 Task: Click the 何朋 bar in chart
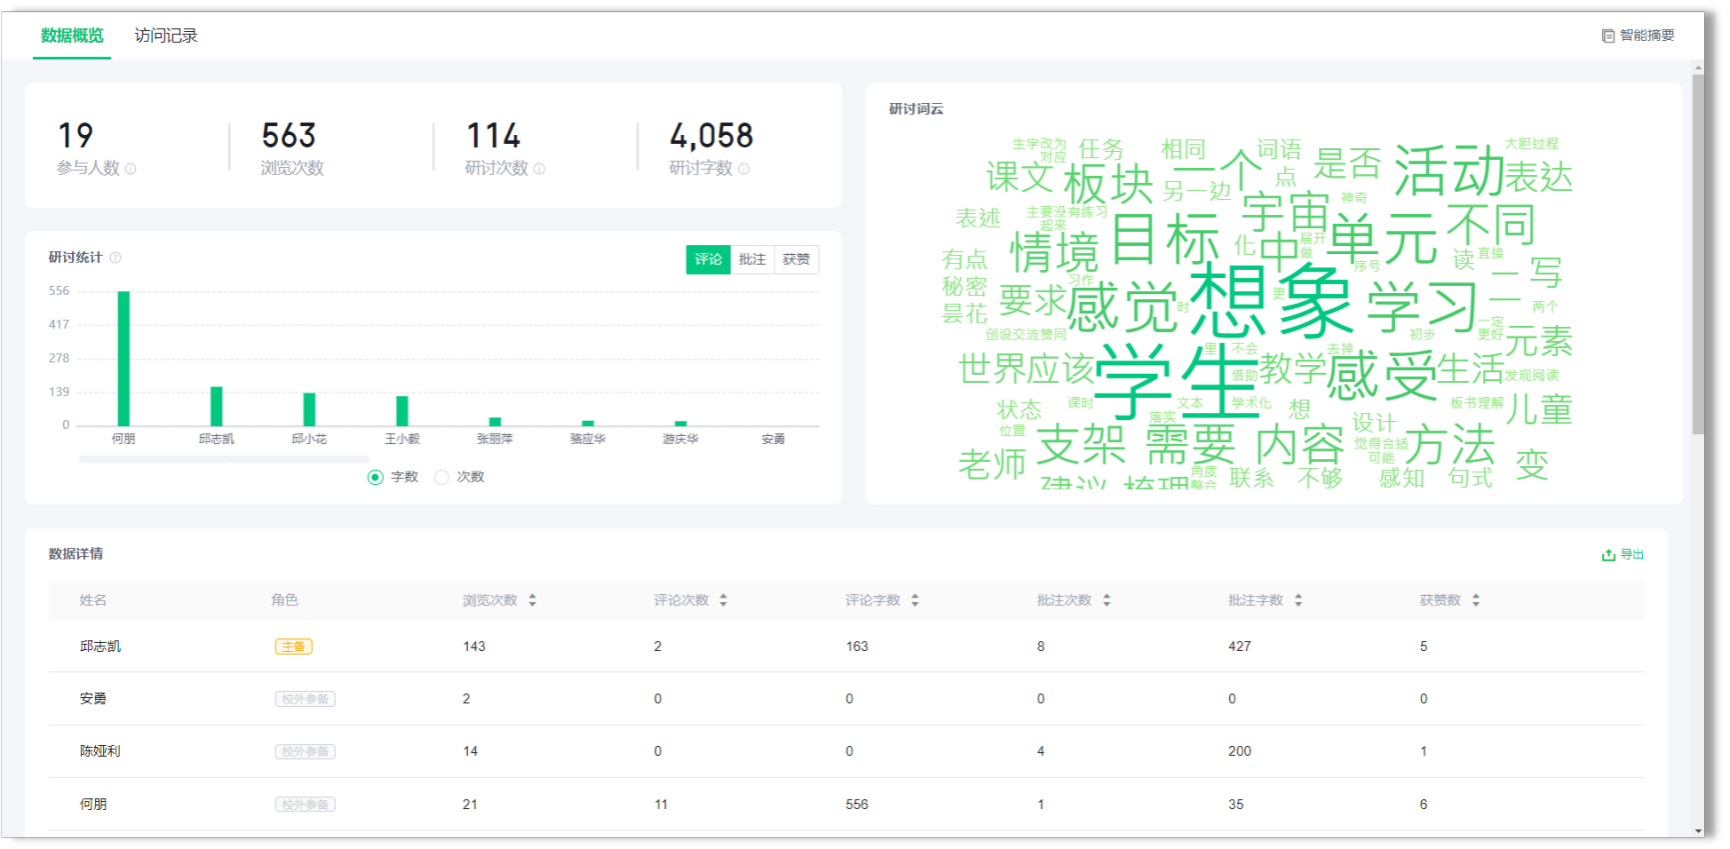124,358
